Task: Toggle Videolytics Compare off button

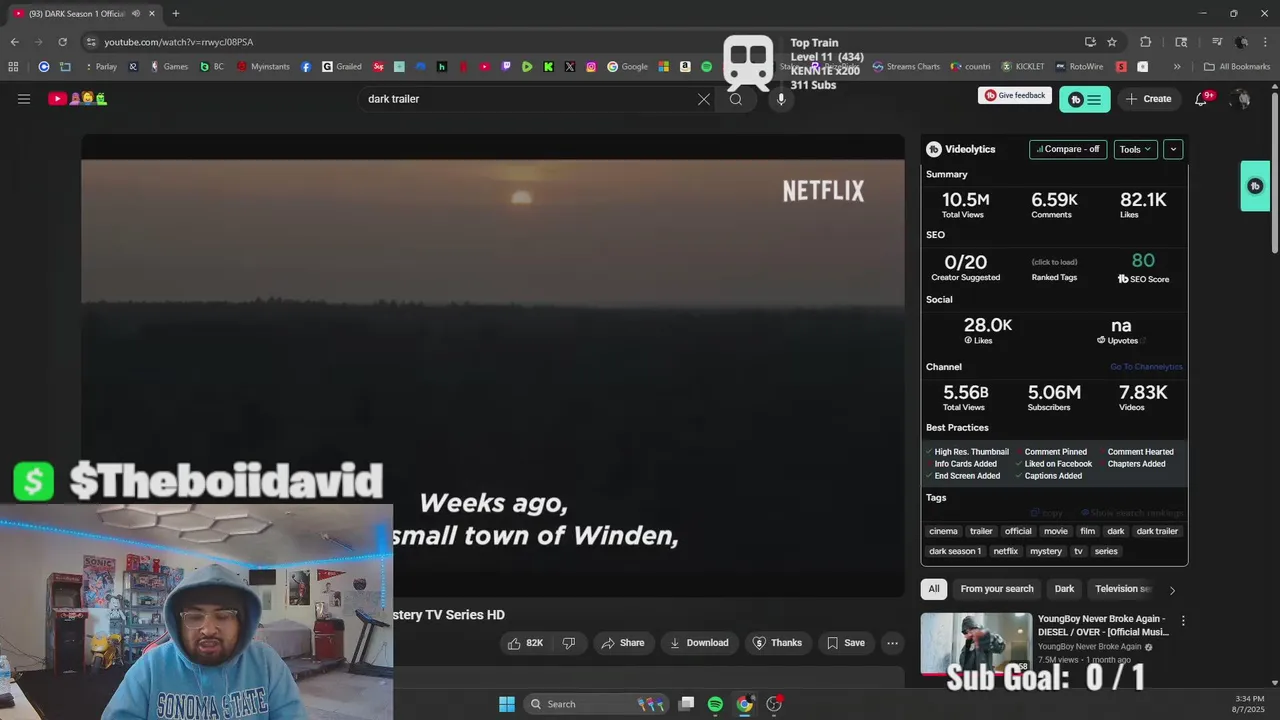Action: pyautogui.click(x=1068, y=149)
